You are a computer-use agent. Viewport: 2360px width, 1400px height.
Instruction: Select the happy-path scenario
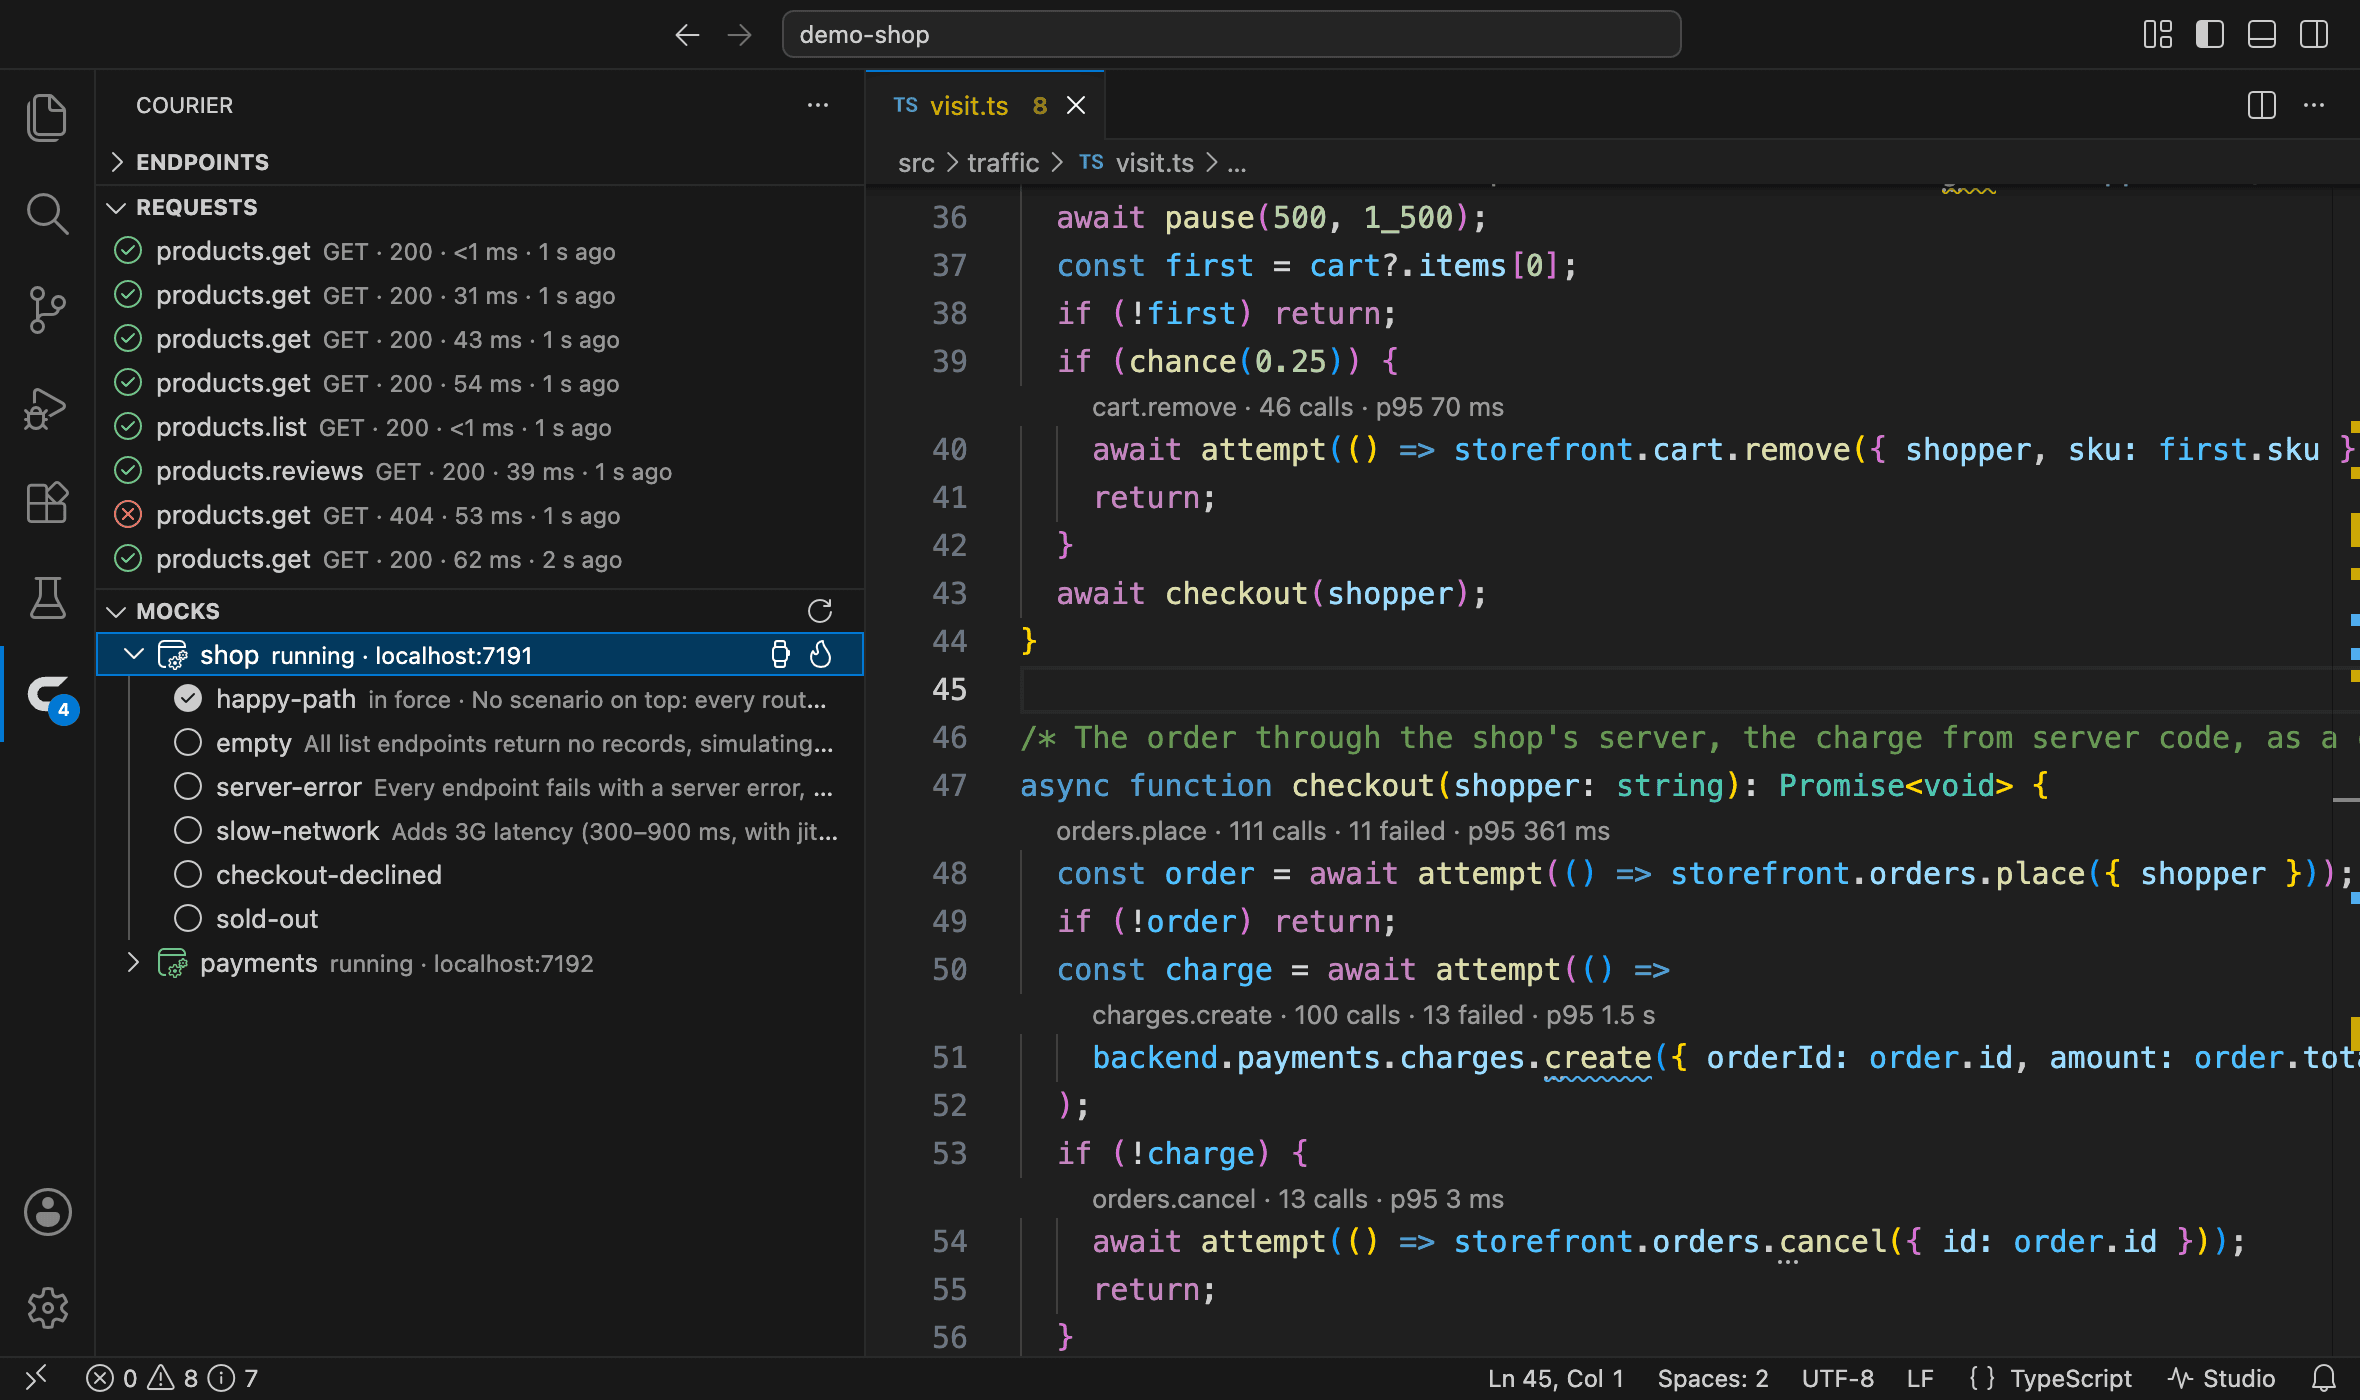click(x=480, y=699)
